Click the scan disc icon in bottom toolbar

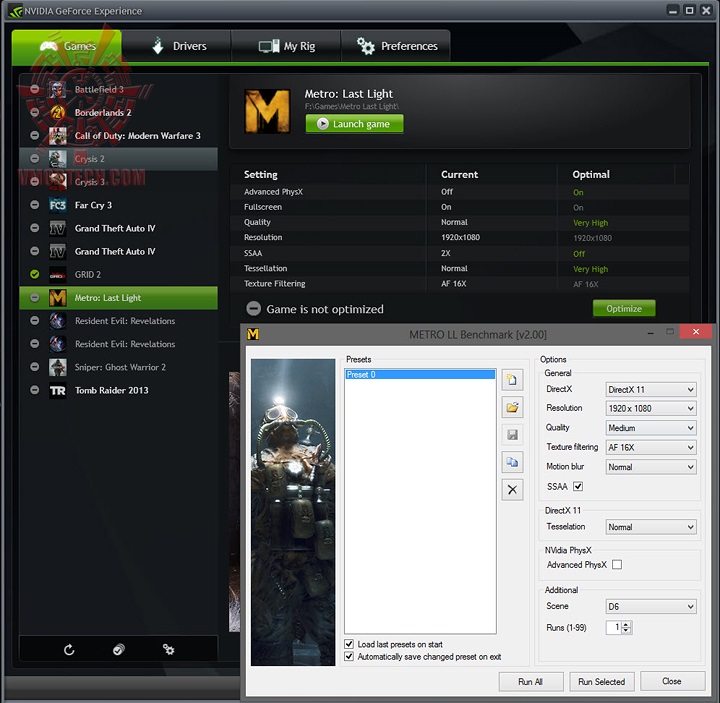pyautogui.click(x=118, y=649)
